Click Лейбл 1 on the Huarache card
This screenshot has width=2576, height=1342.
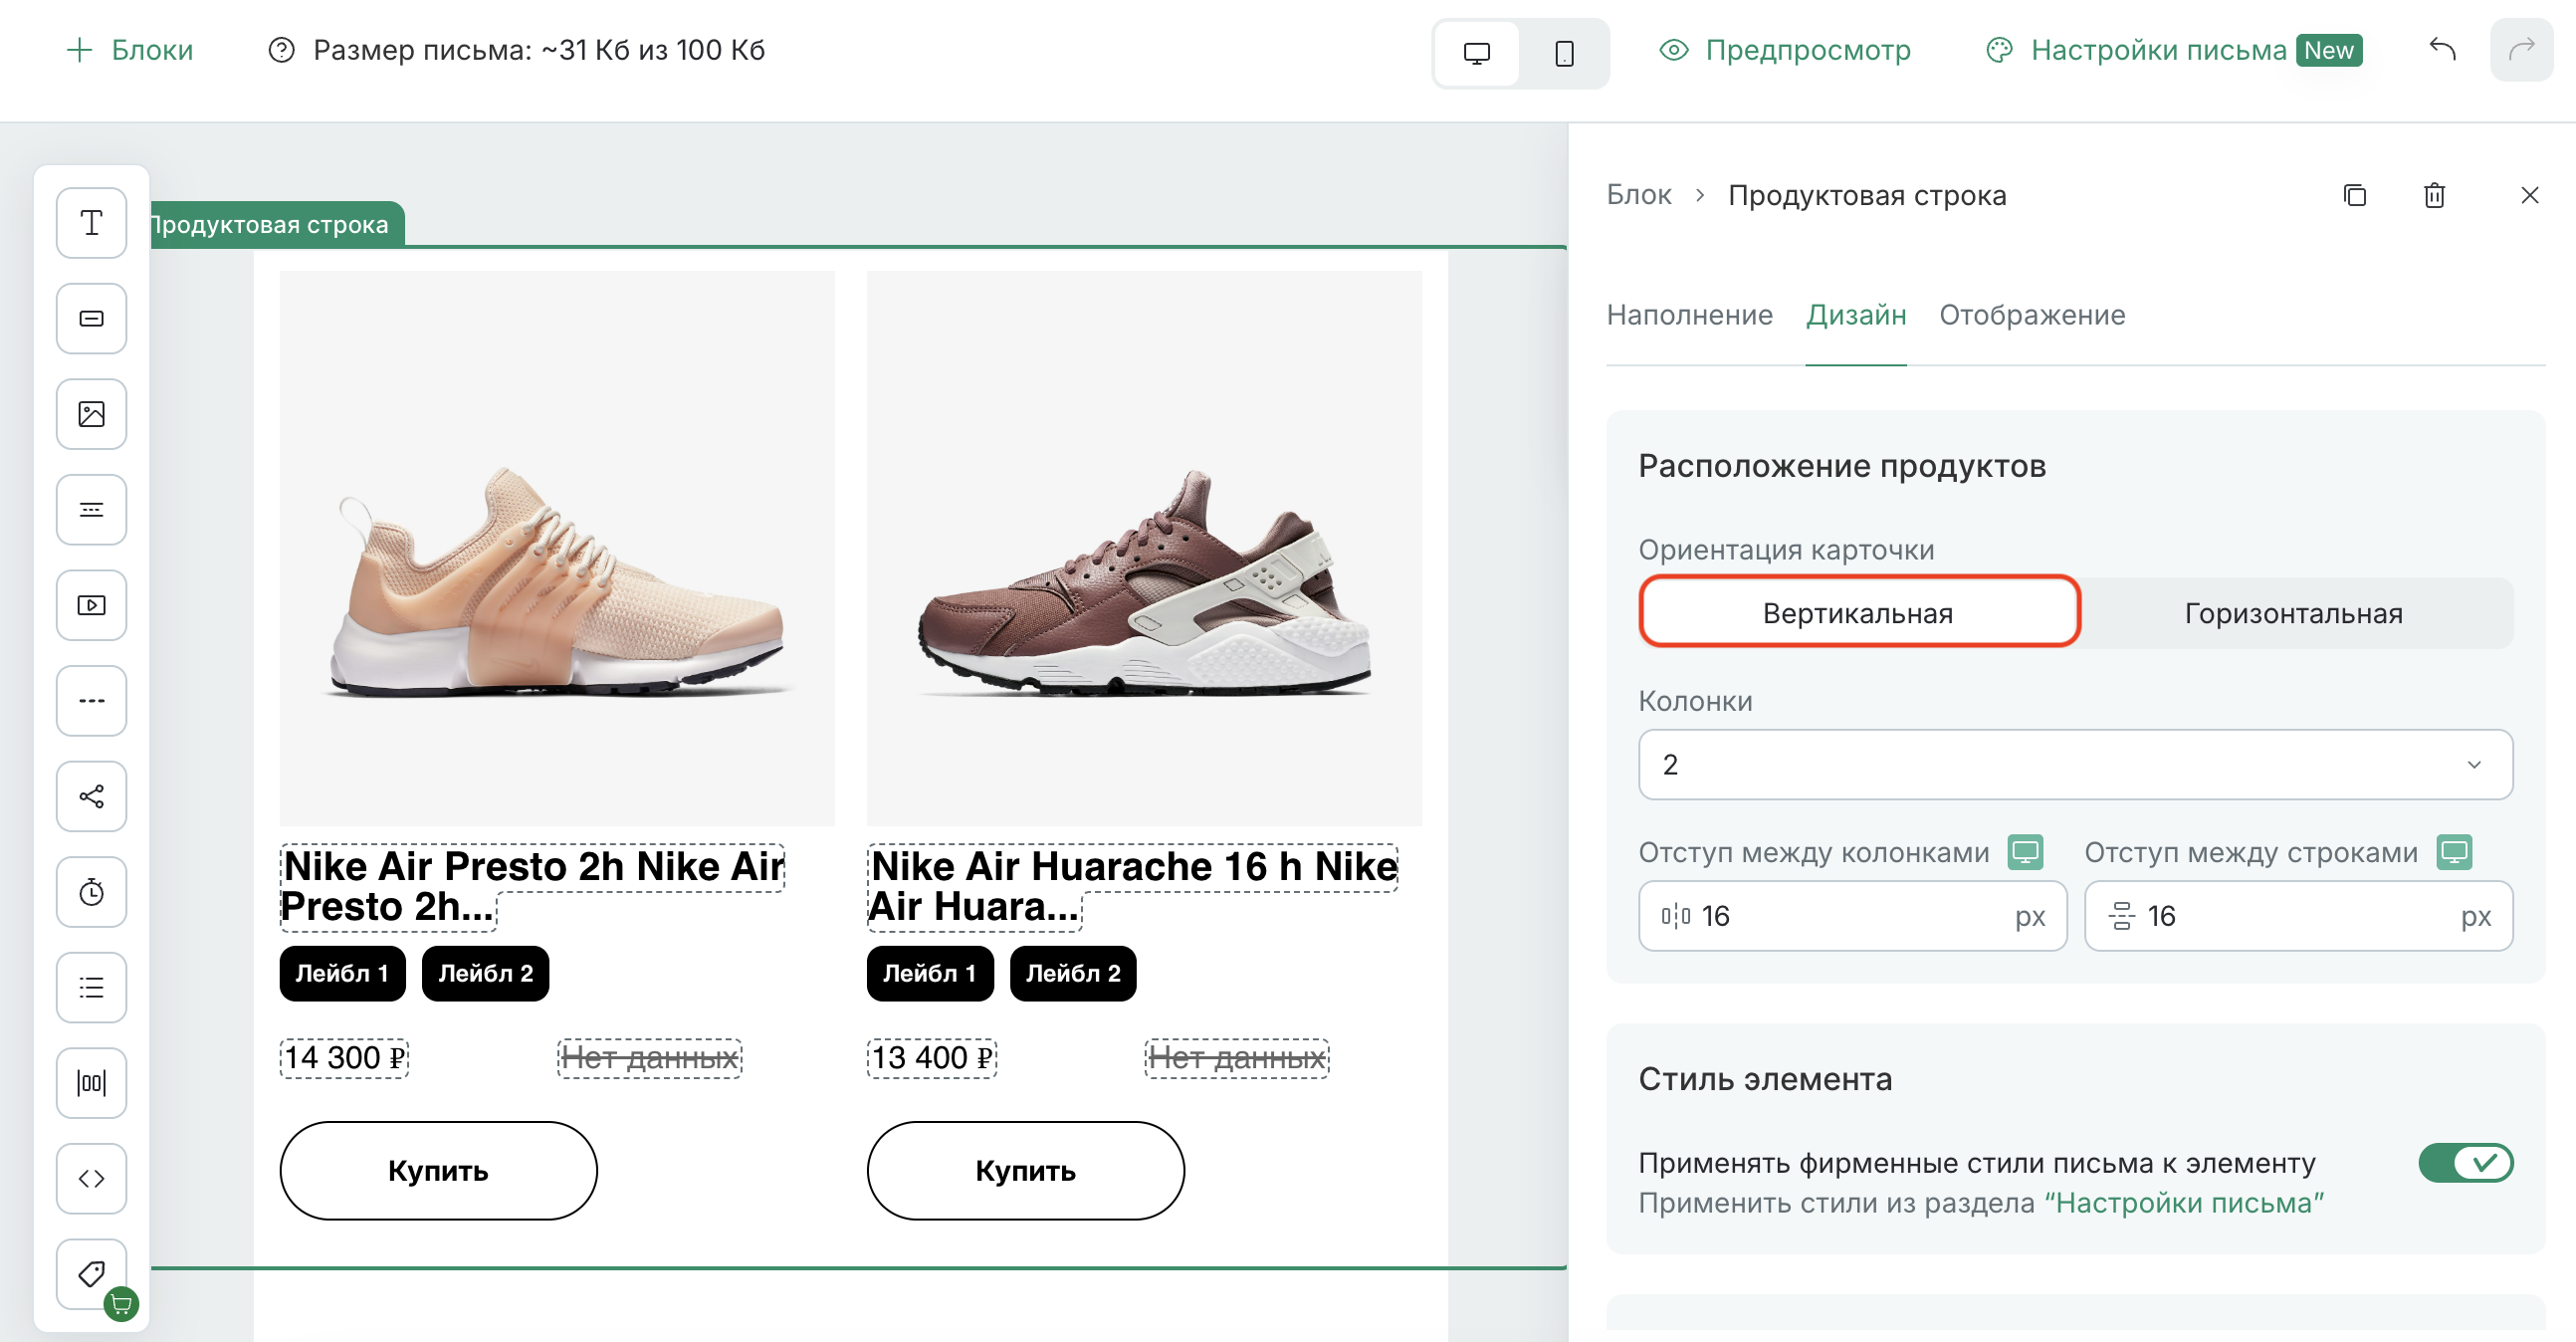(x=930, y=973)
